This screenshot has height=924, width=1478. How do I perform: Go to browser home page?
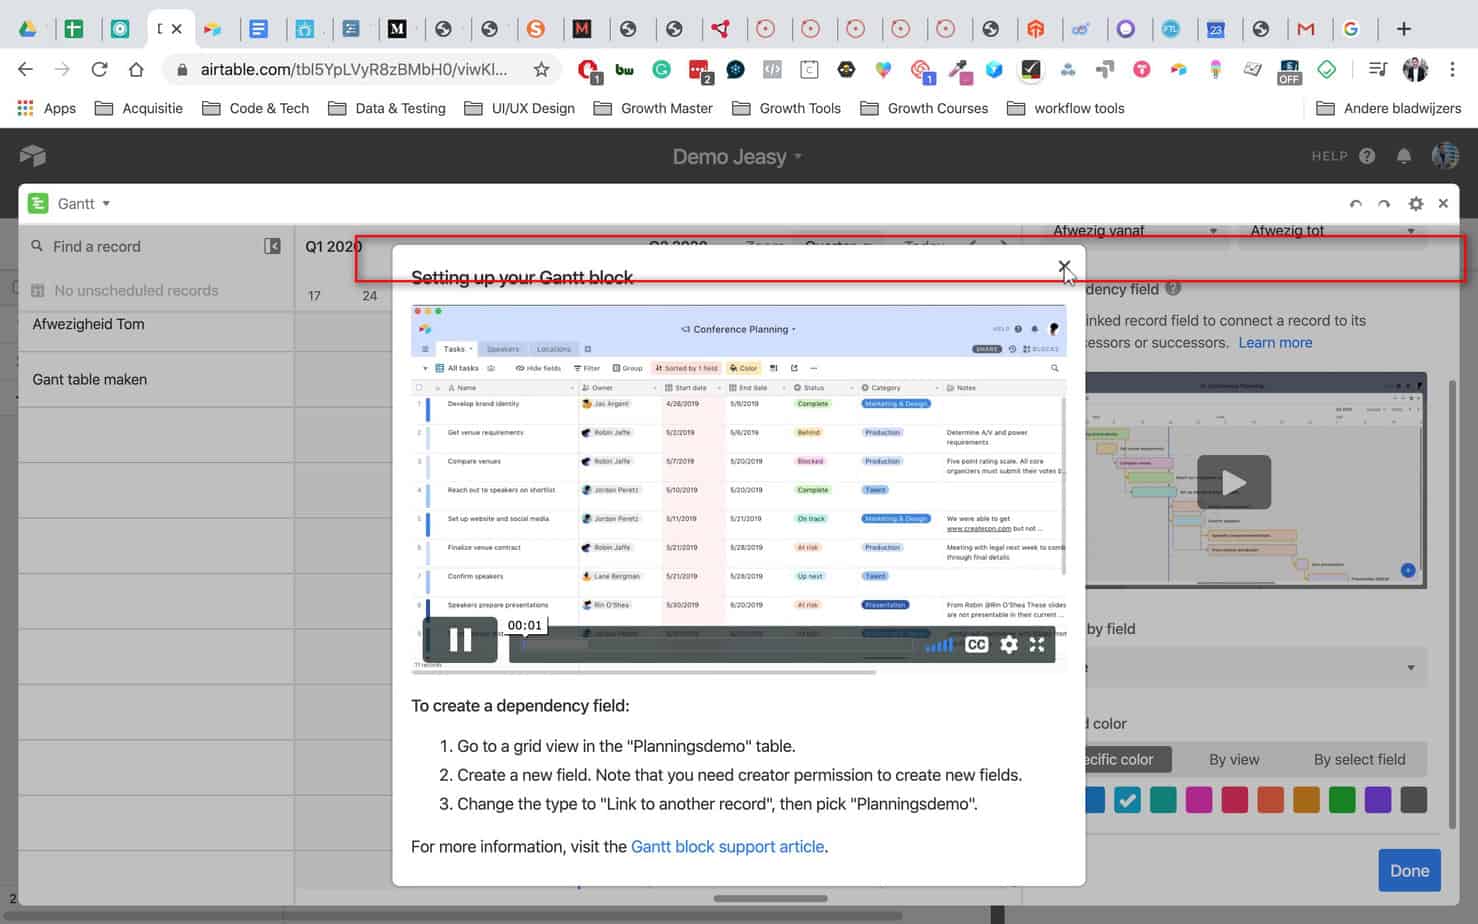coord(136,69)
